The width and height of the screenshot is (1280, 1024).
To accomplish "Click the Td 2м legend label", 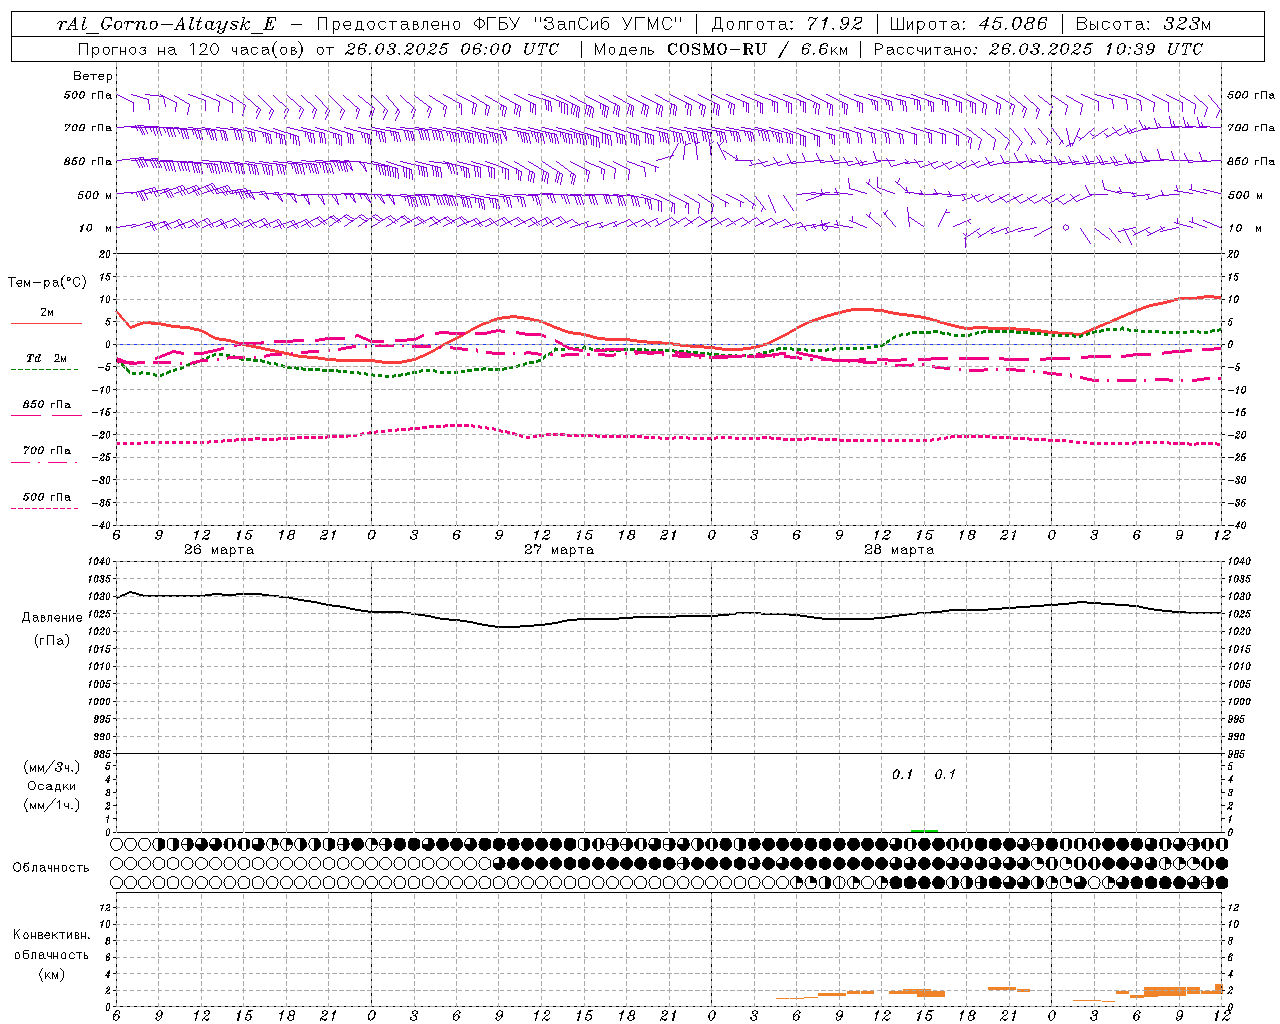I will [x=47, y=358].
